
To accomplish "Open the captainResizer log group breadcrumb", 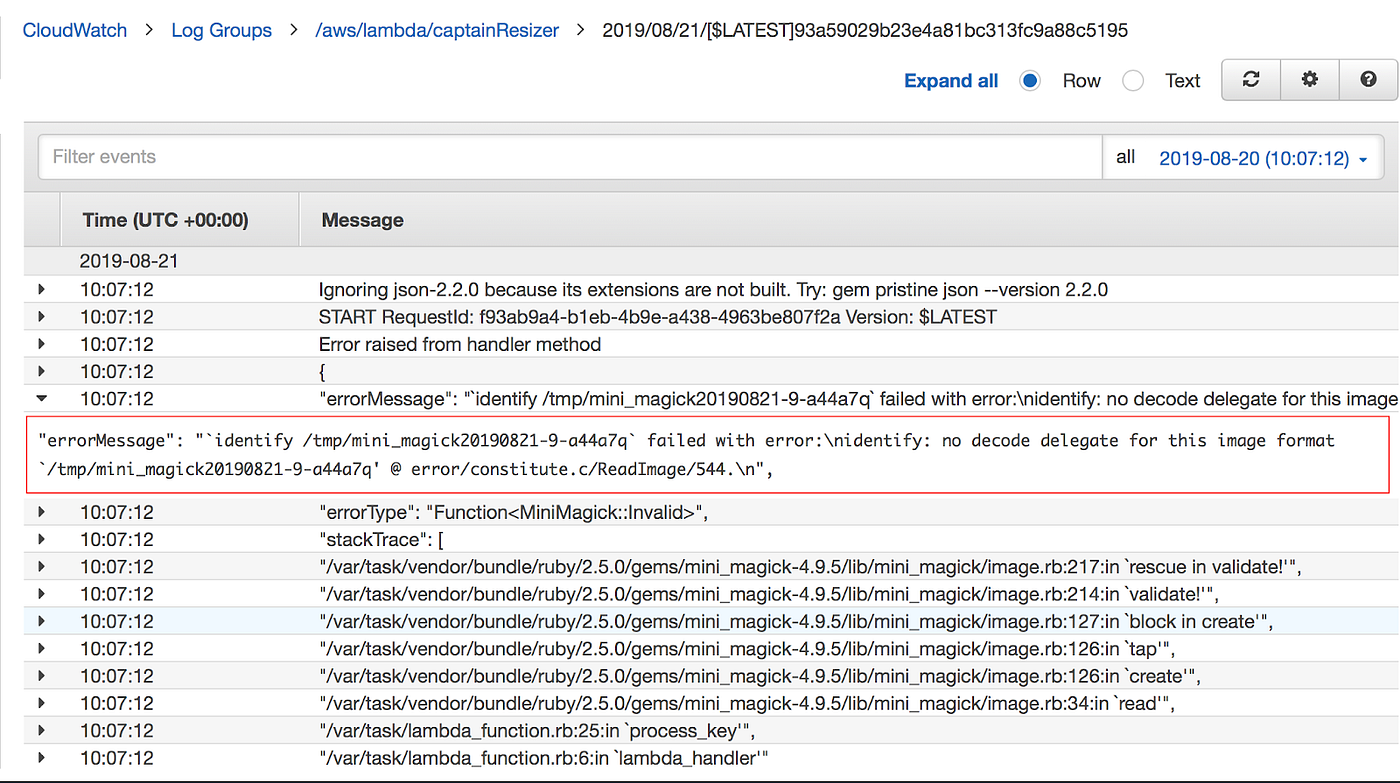I will pos(436,30).
